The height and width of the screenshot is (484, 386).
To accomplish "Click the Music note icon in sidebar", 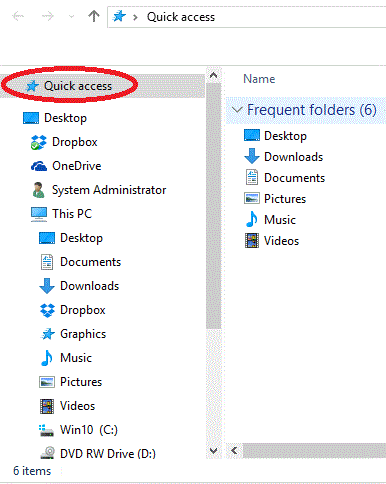I will [47, 358].
